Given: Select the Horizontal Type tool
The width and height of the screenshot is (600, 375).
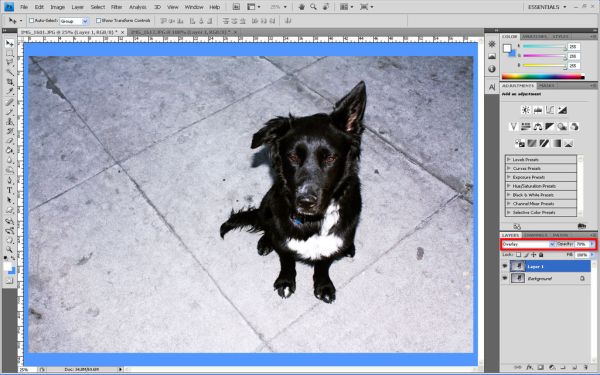Looking at the screenshot, I should (x=10, y=190).
